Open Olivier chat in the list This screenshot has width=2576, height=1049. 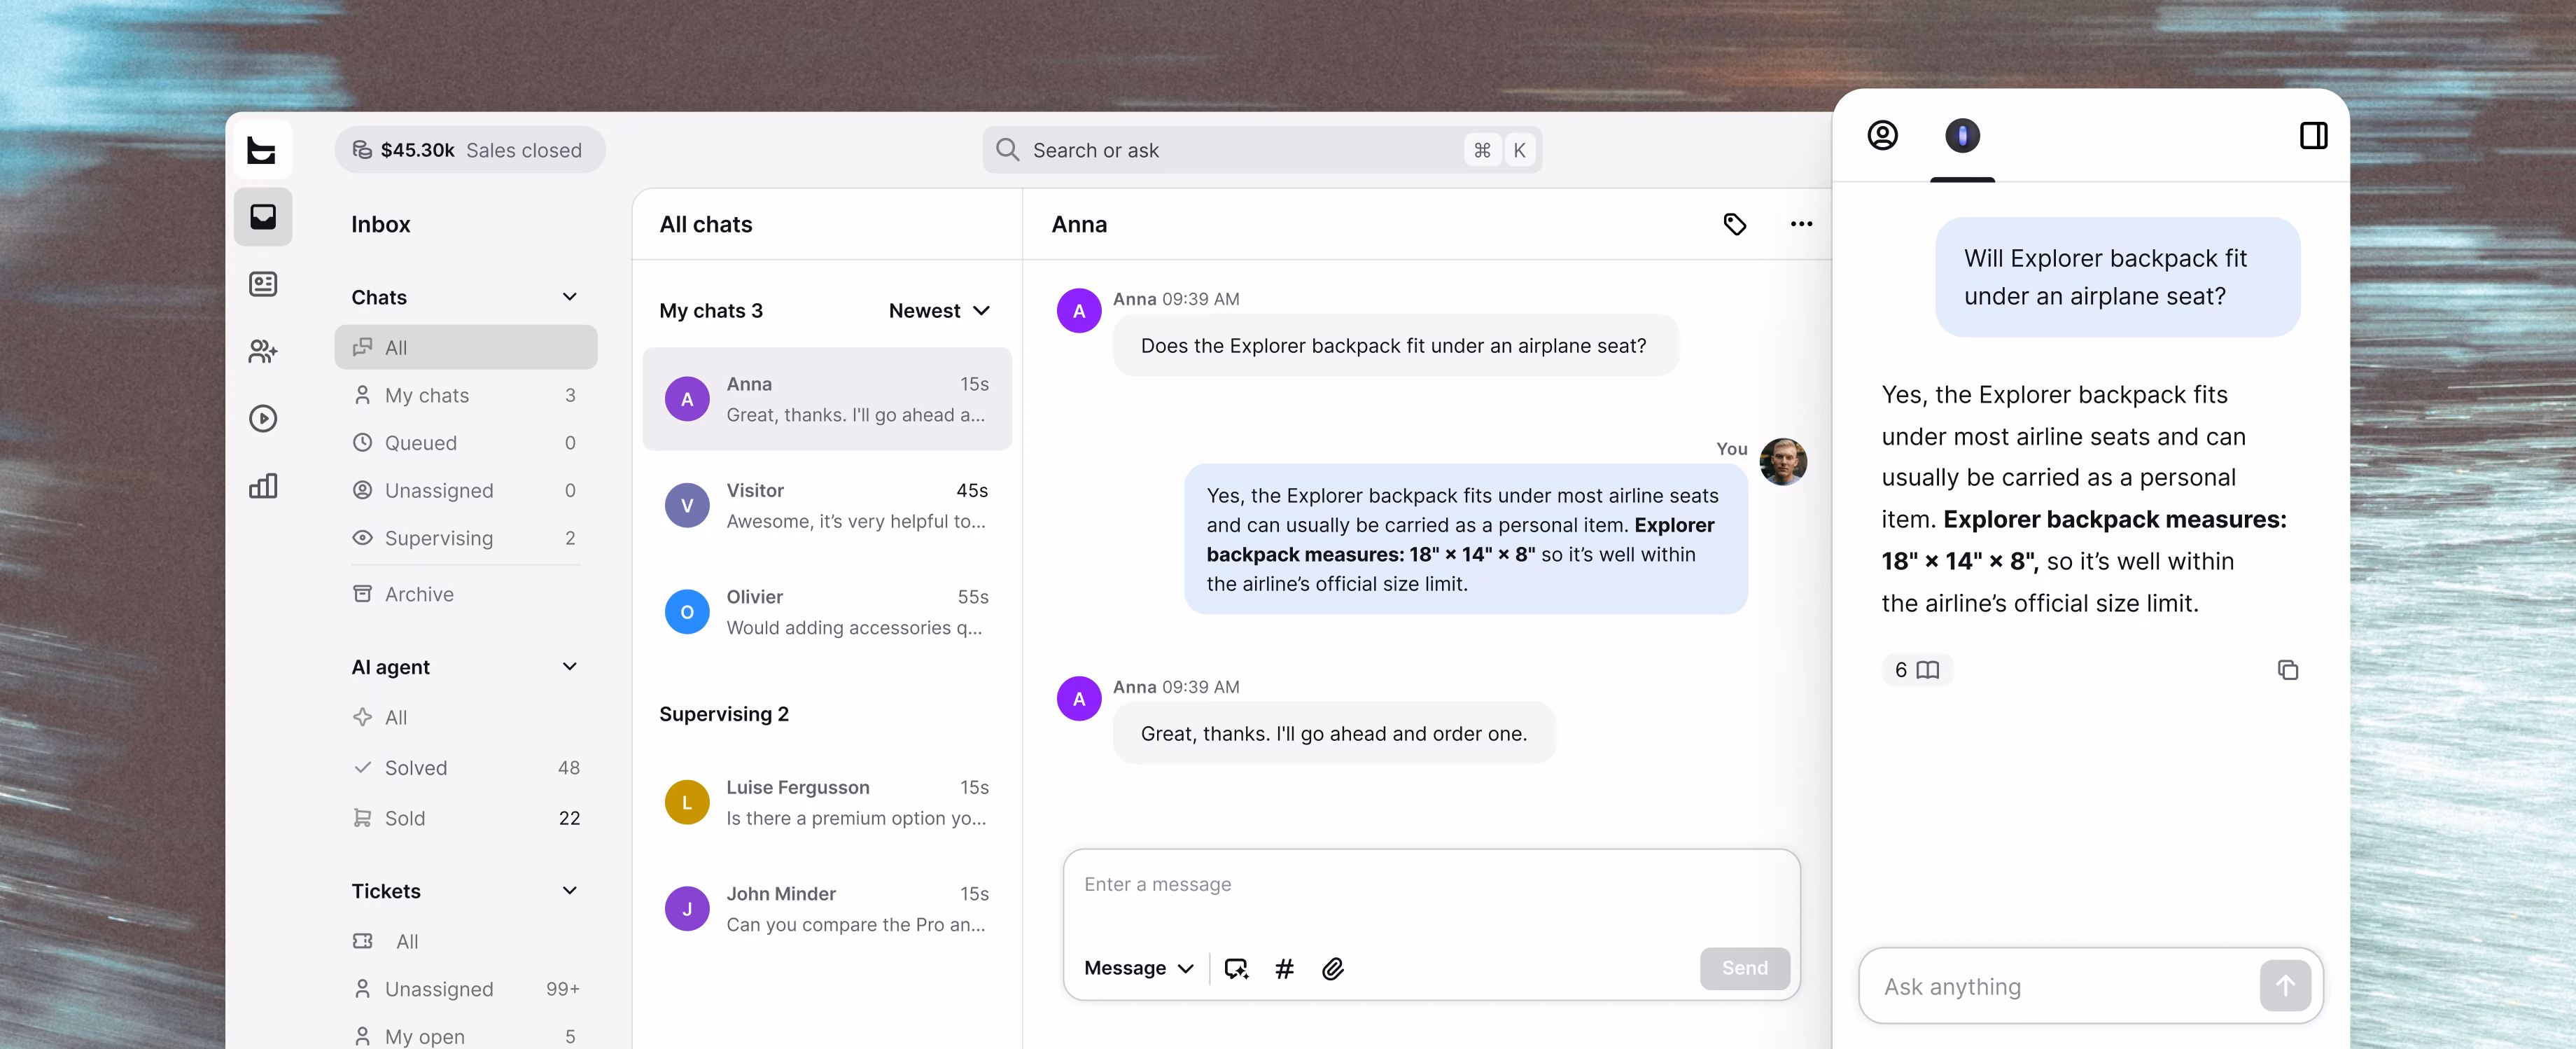(x=826, y=612)
